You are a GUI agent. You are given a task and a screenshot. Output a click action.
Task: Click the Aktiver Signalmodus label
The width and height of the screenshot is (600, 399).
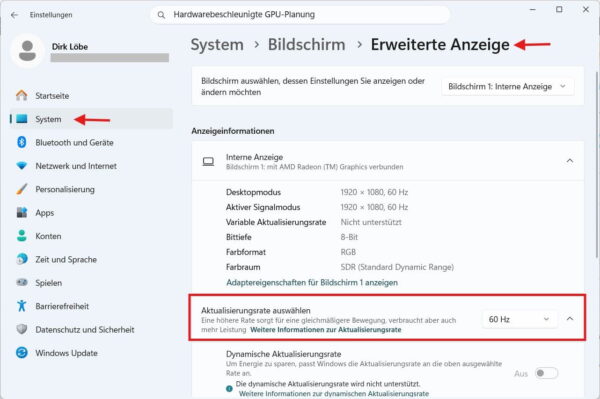263,207
